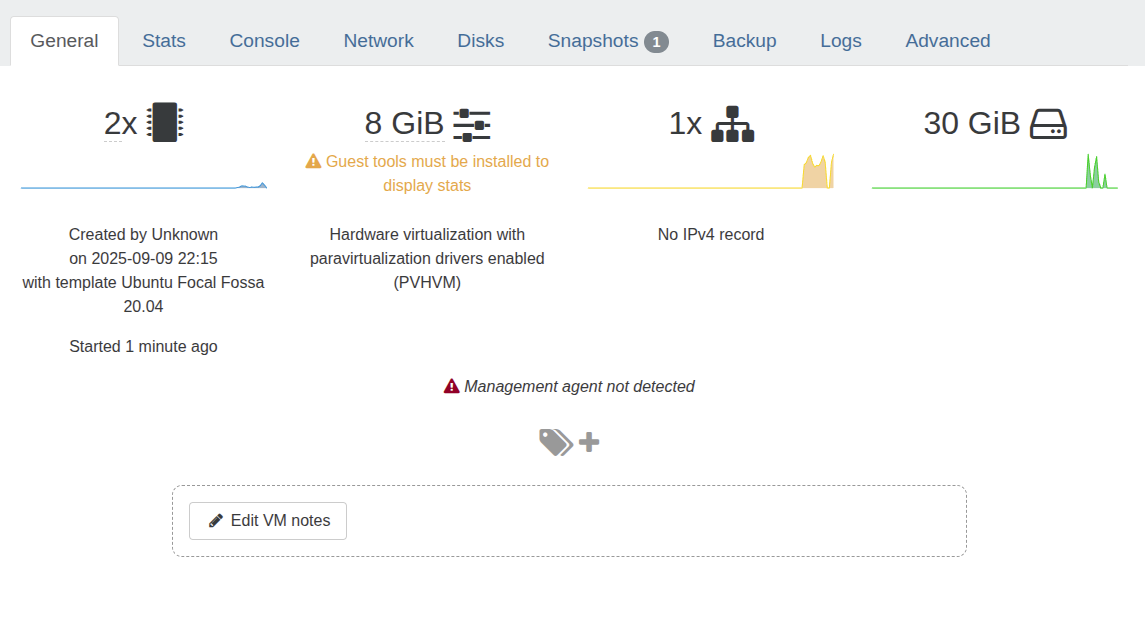The height and width of the screenshot is (621, 1145).
Task: Click the network interfaces icon
Action: pos(733,124)
